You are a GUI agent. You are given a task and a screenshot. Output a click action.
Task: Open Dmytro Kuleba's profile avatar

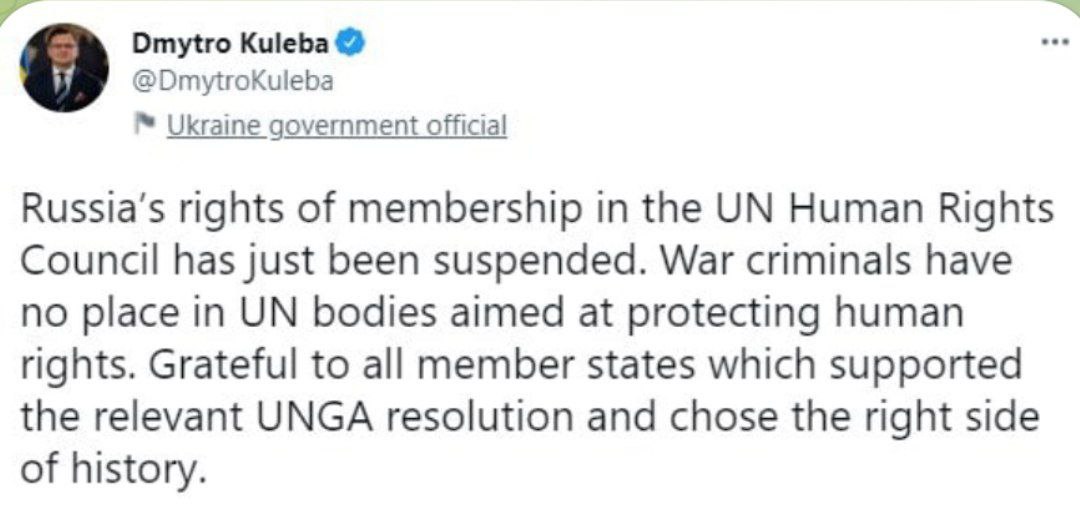(64, 68)
